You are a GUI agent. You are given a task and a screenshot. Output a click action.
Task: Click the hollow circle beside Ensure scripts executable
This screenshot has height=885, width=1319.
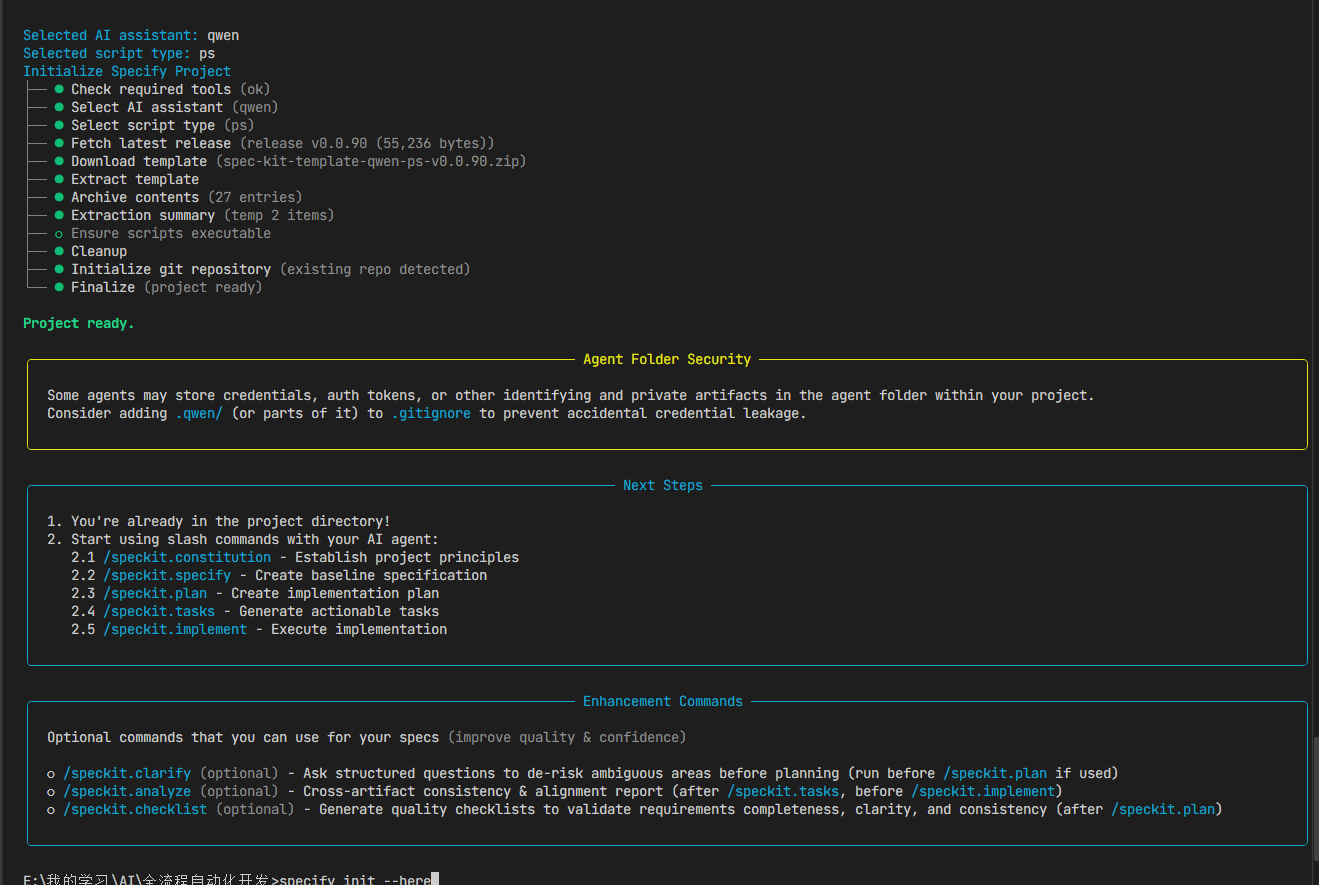(59, 234)
